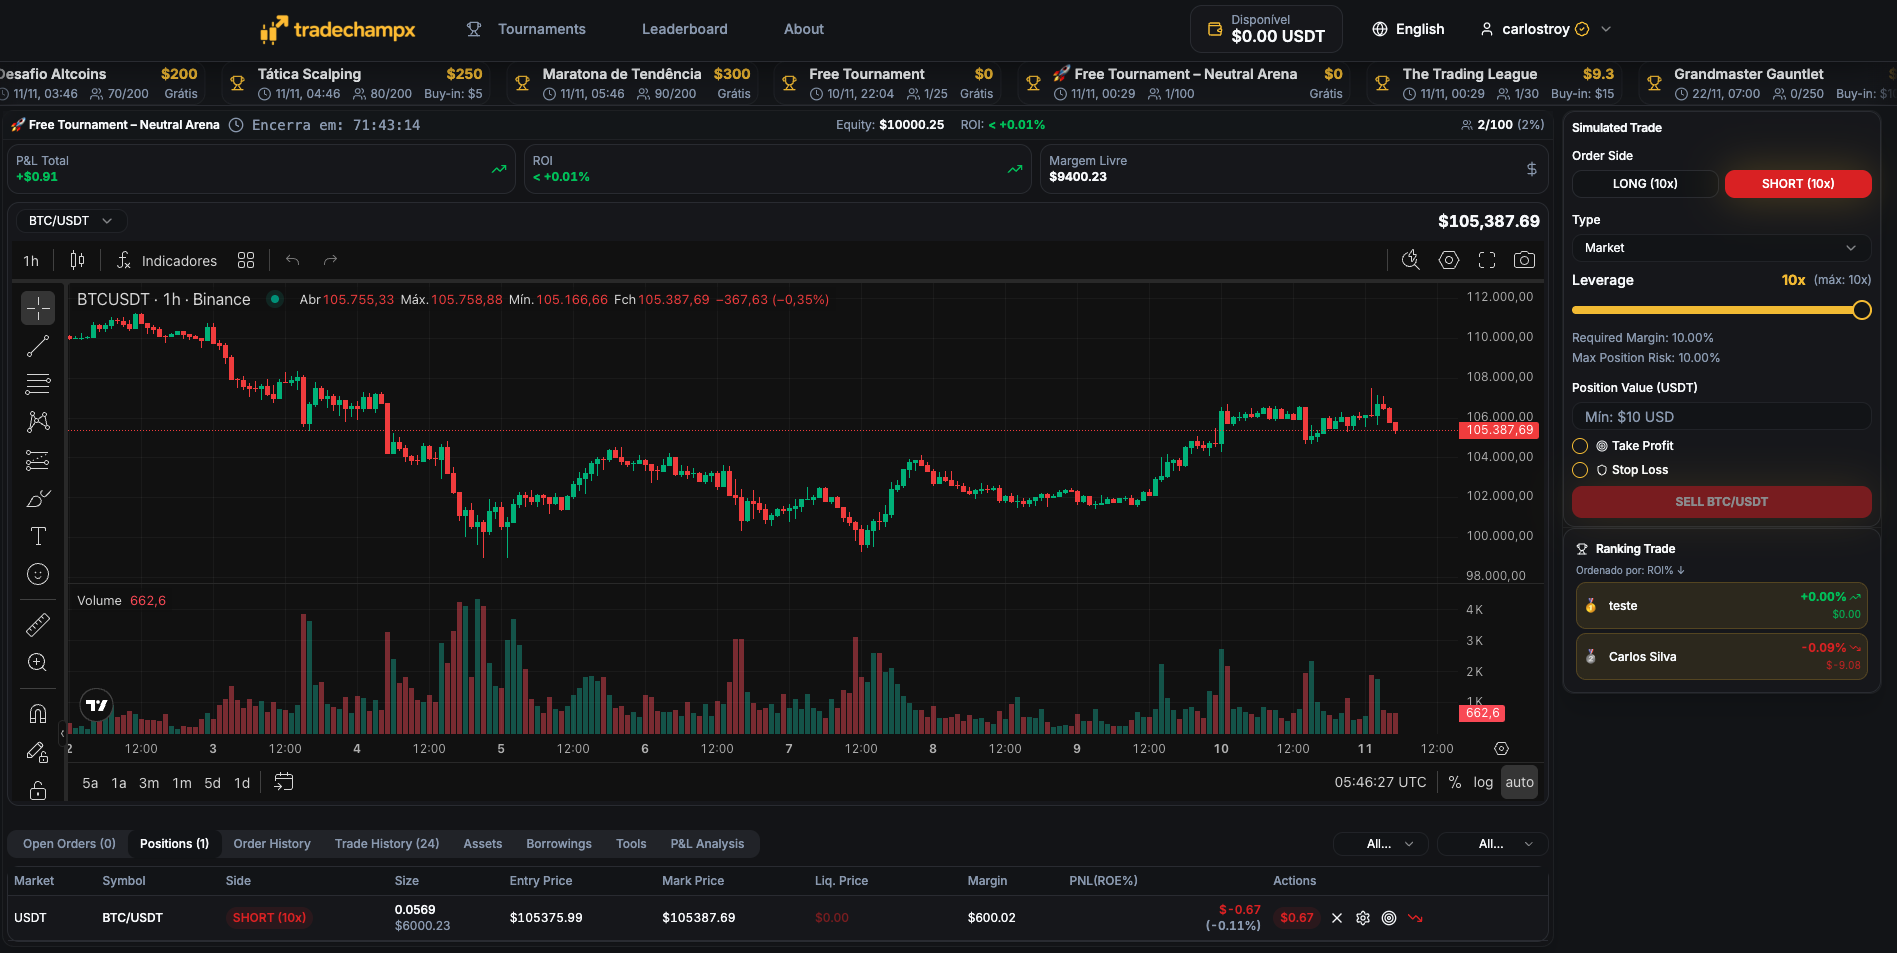Select the Emoji drawing tool
This screenshot has height=953, width=1897.
[x=38, y=574]
